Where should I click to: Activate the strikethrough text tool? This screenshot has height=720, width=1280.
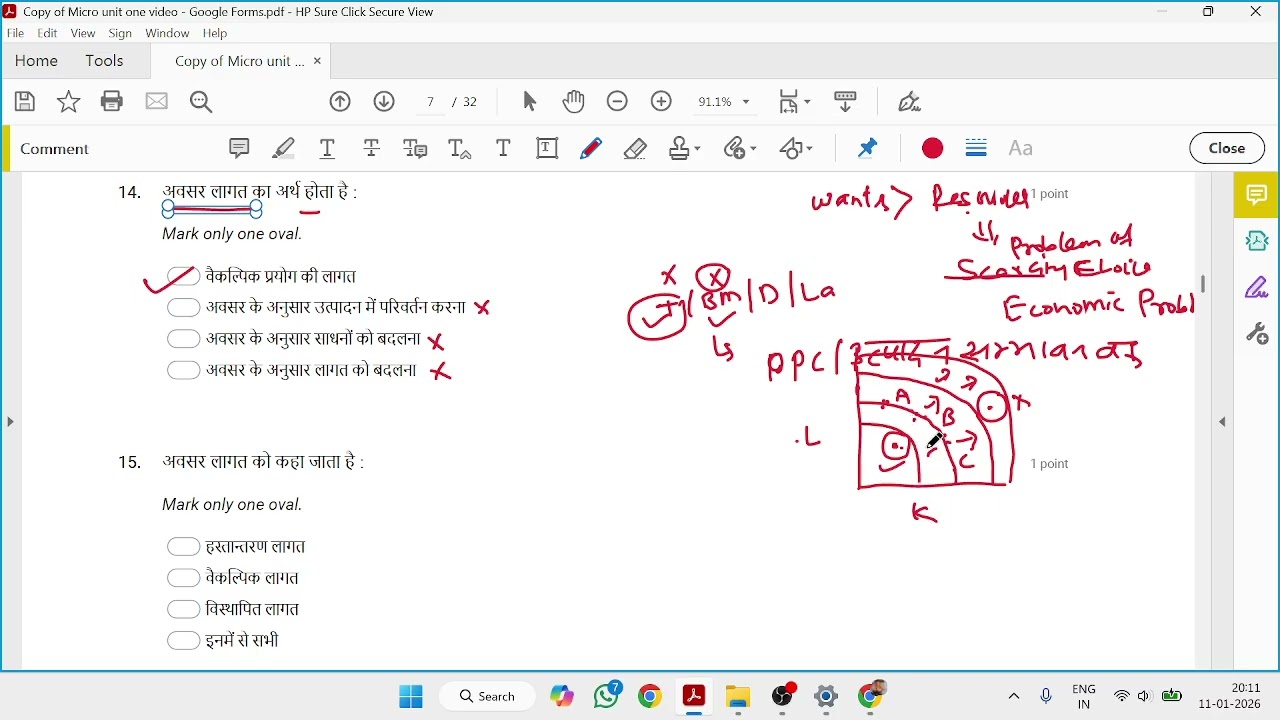coord(372,149)
